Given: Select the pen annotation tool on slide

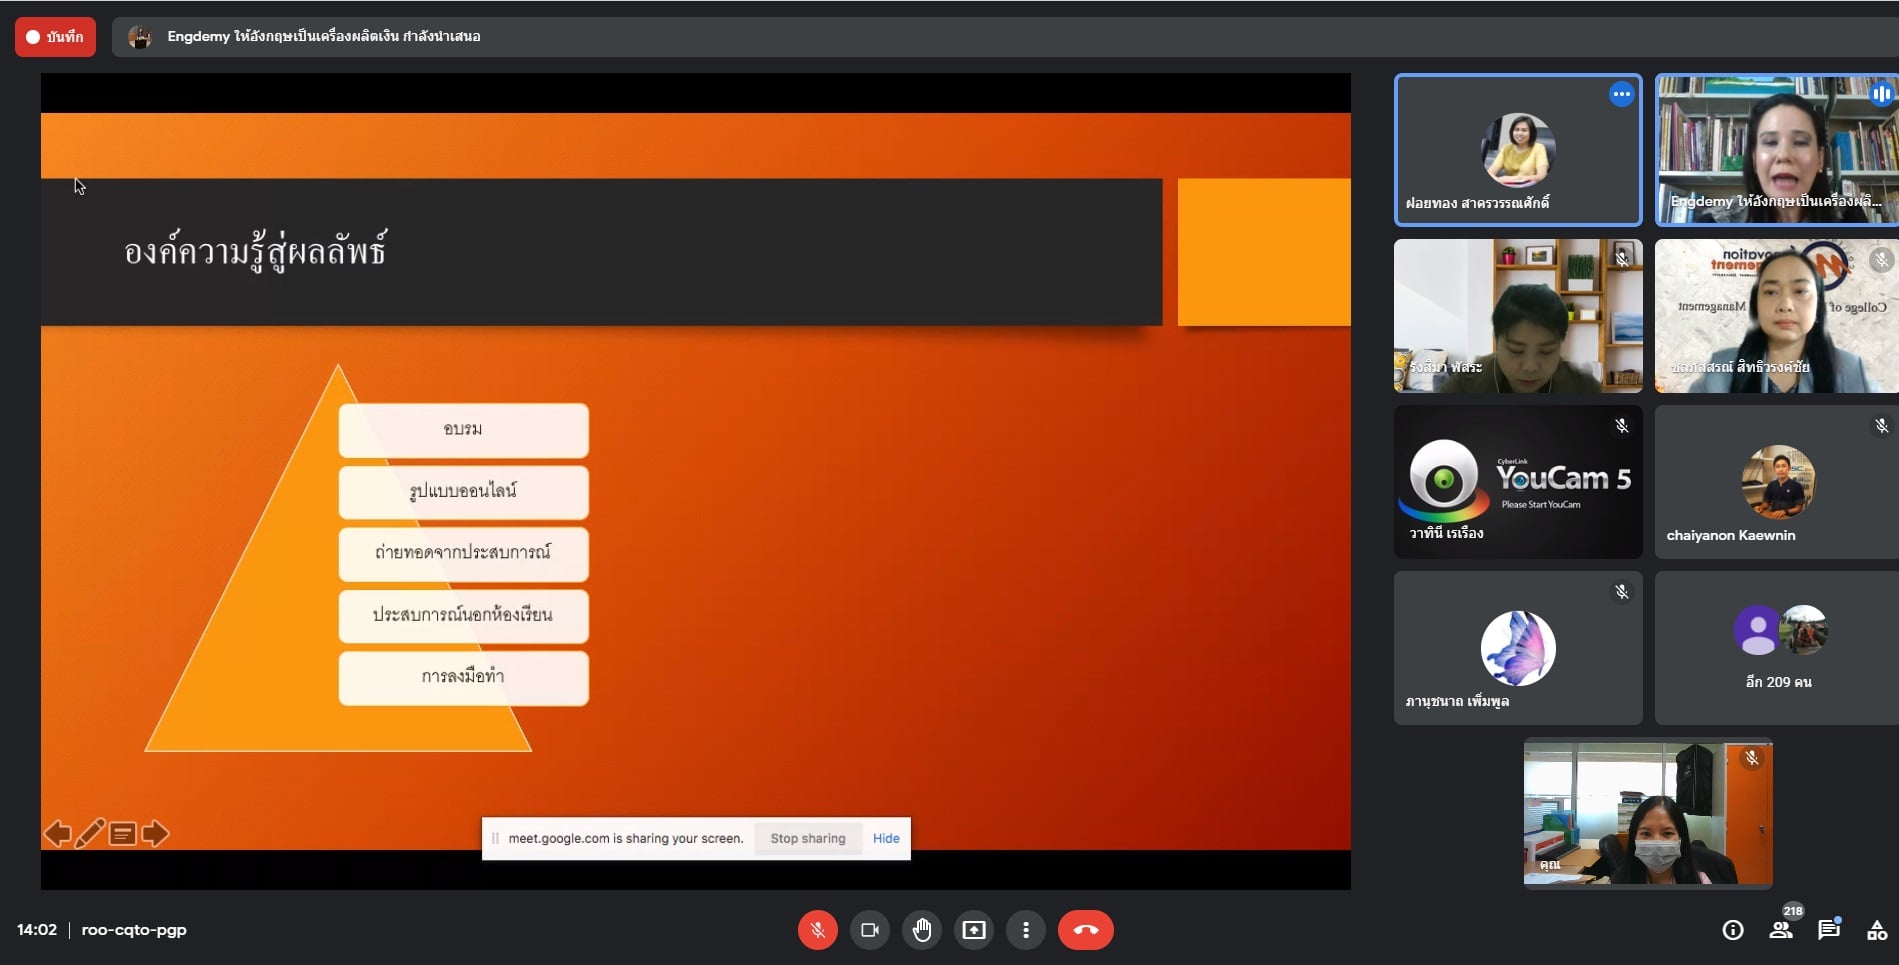Looking at the screenshot, I should coord(90,833).
